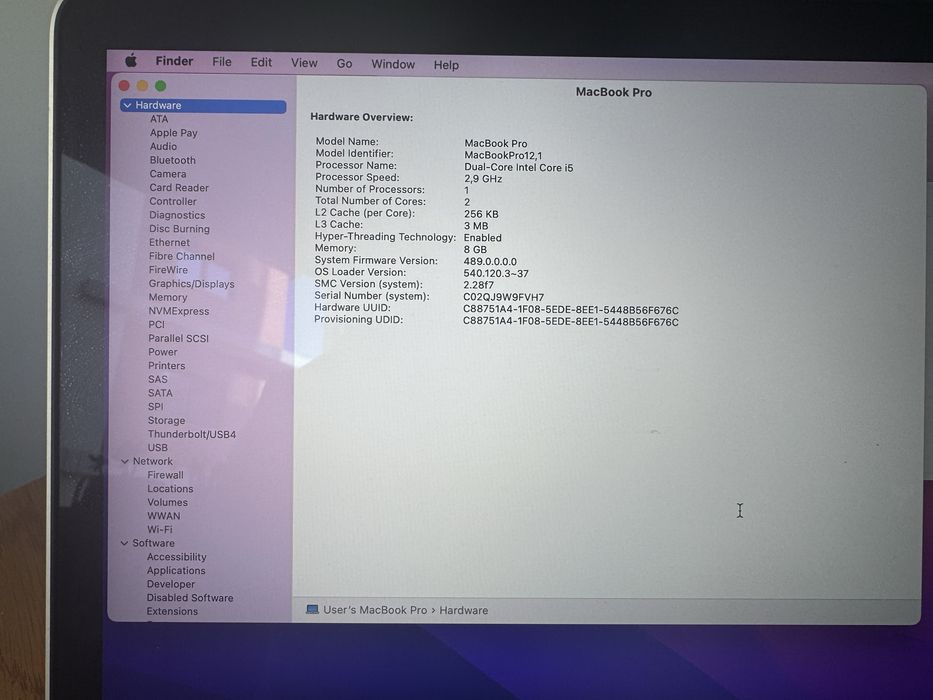The height and width of the screenshot is (700, 933).
Task: Select Wi-Fi in the sidebar
Action: (160, 530)
